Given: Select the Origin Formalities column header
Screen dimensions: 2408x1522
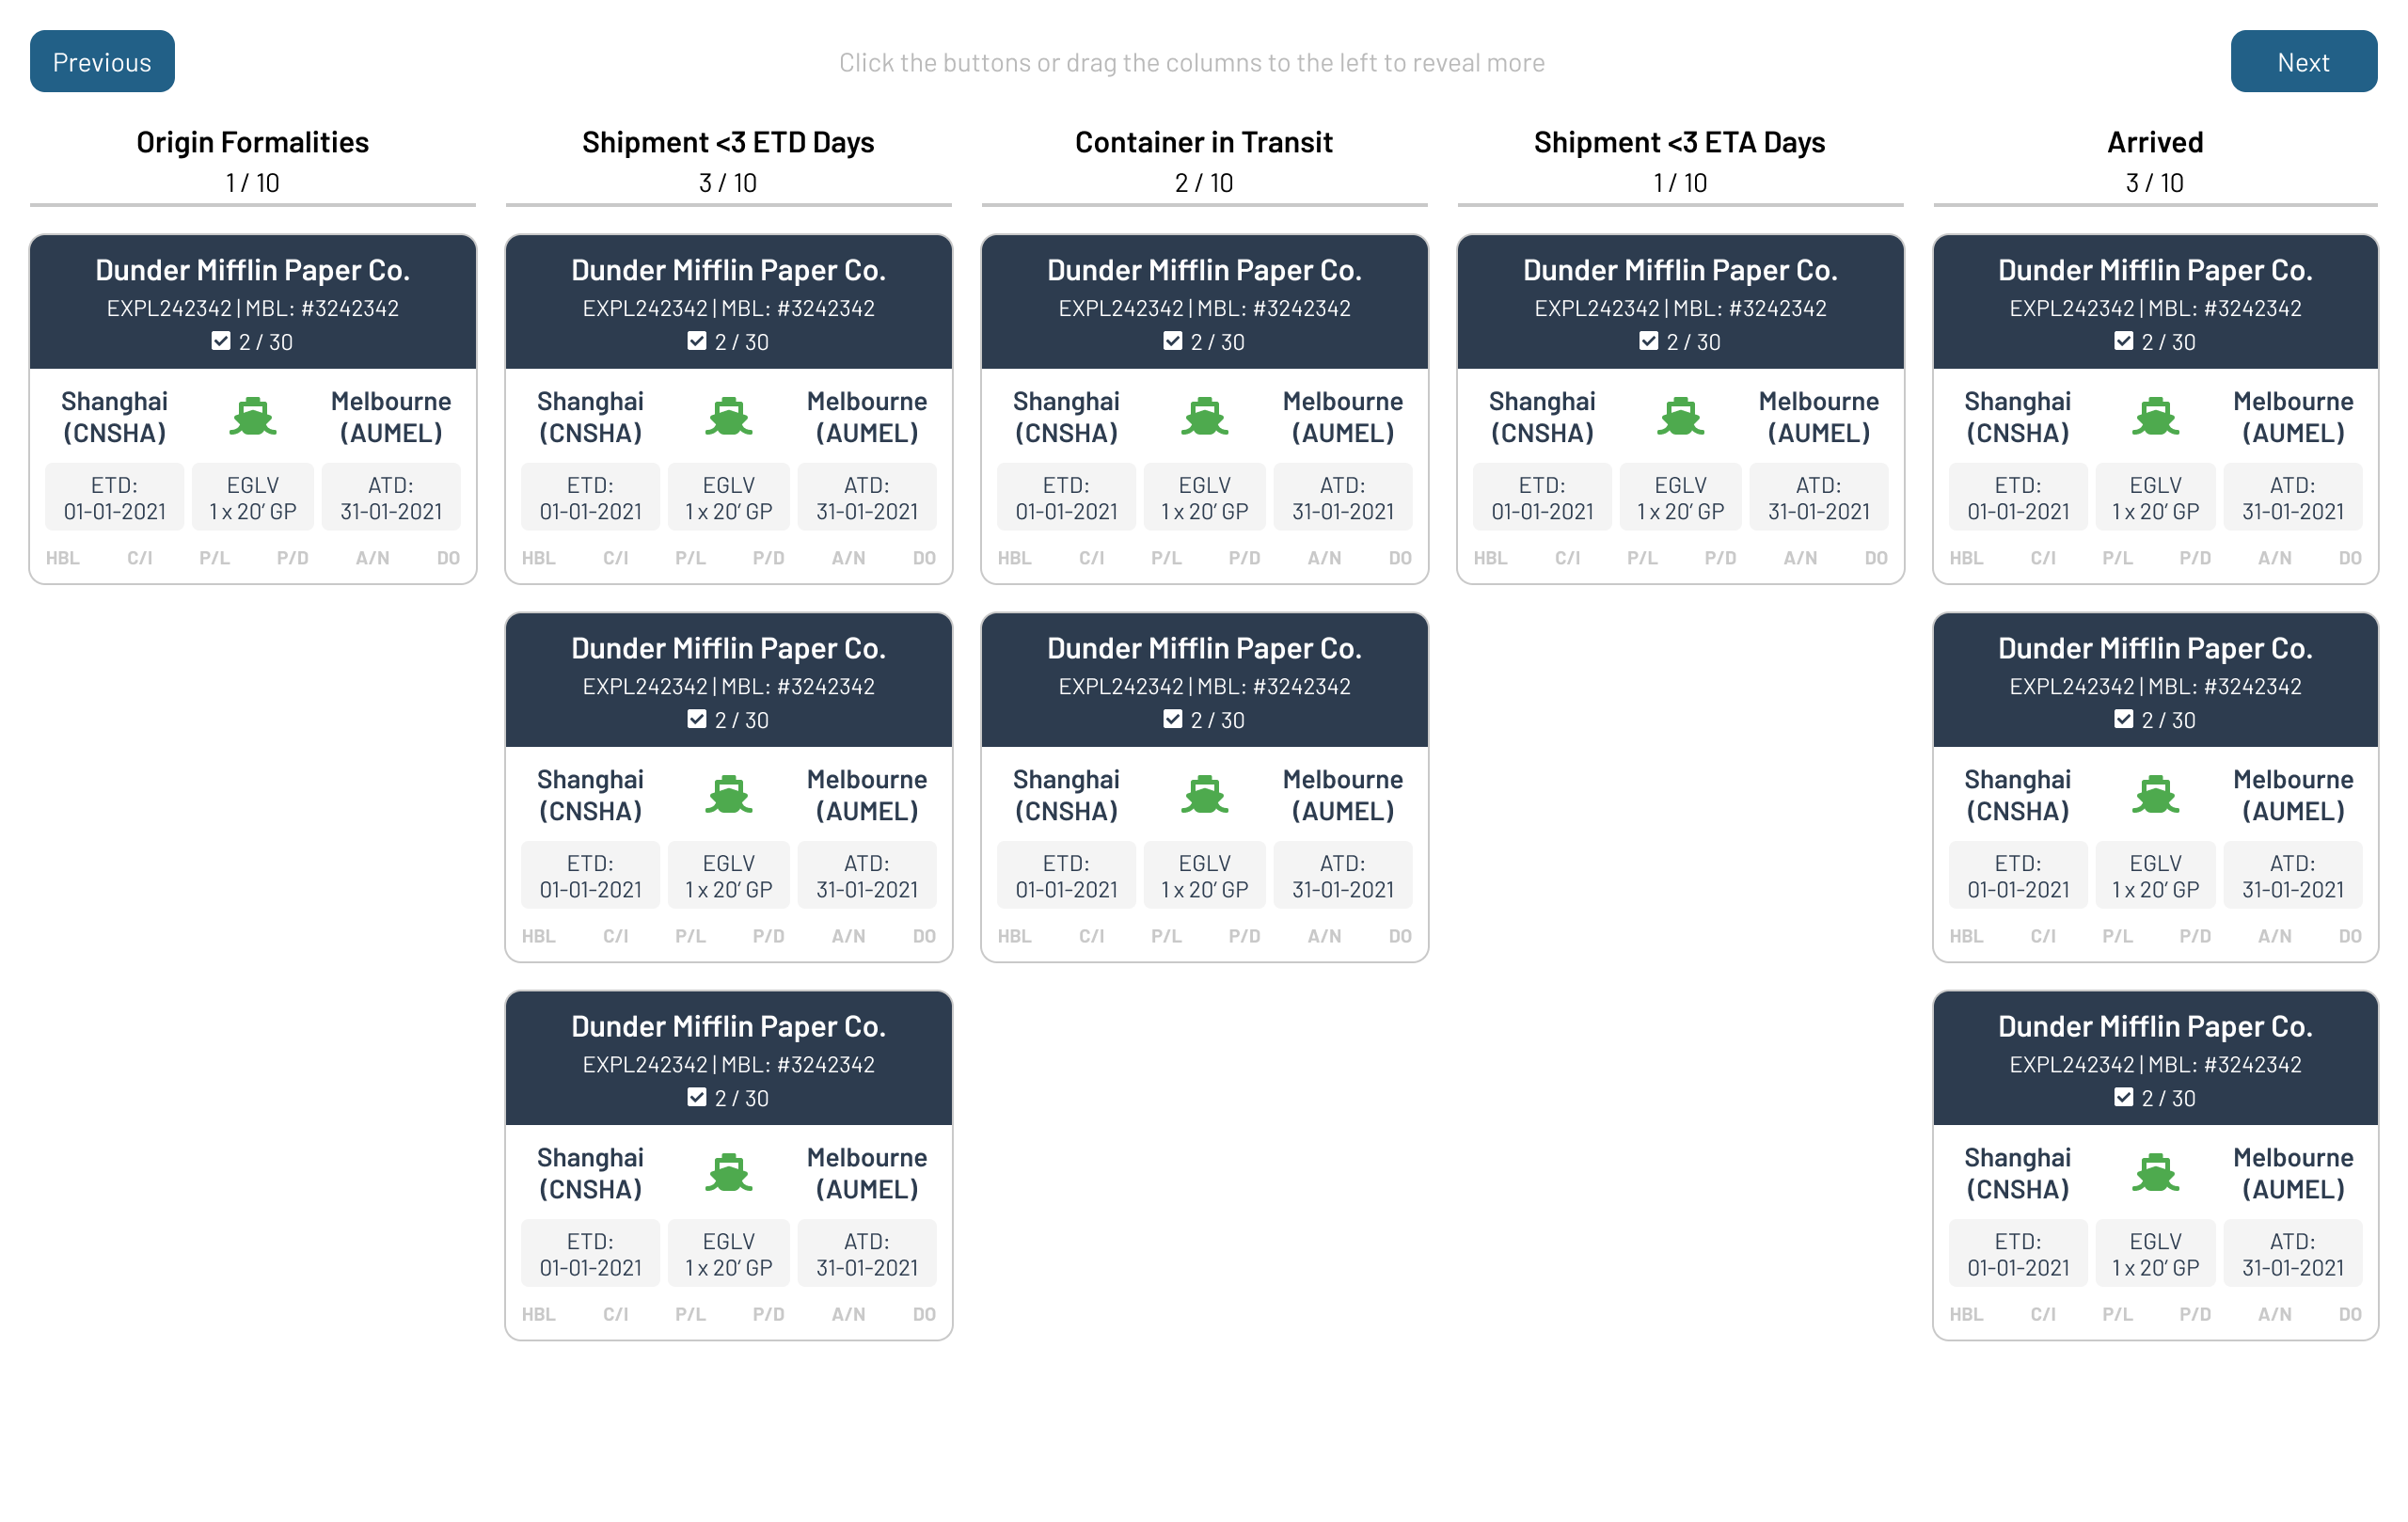Looking at the screenshot, I should point(253,142).
